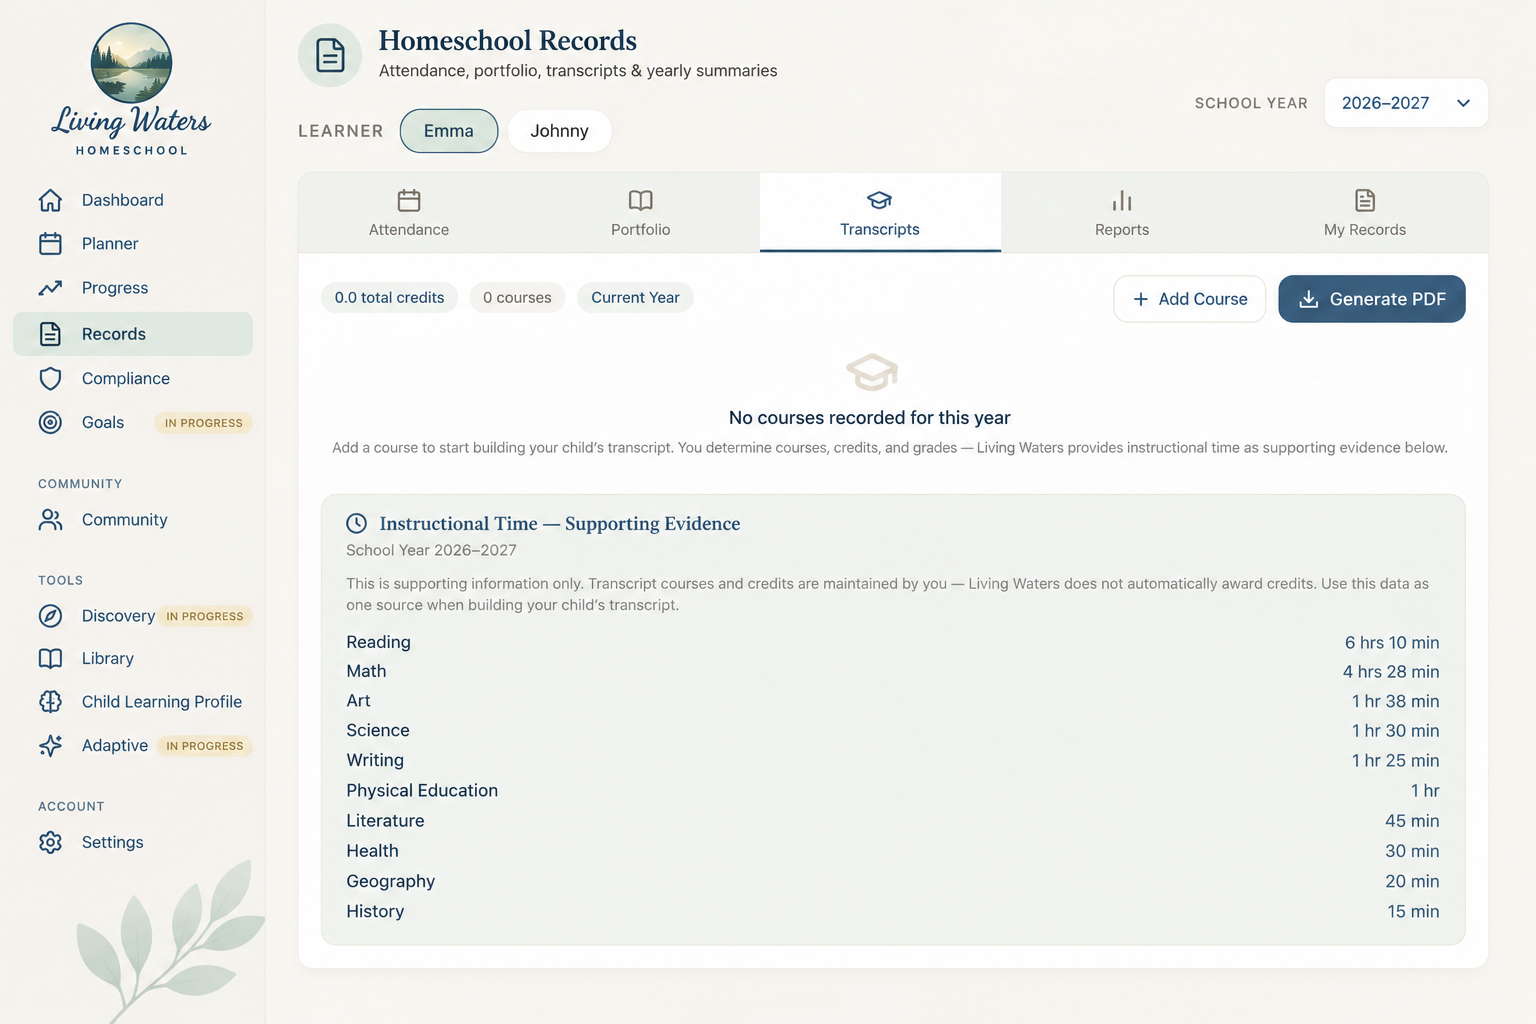Viewport: 1536px width, 1024px height.
Task: Click the Planner calendar icon
Action: 50,243
